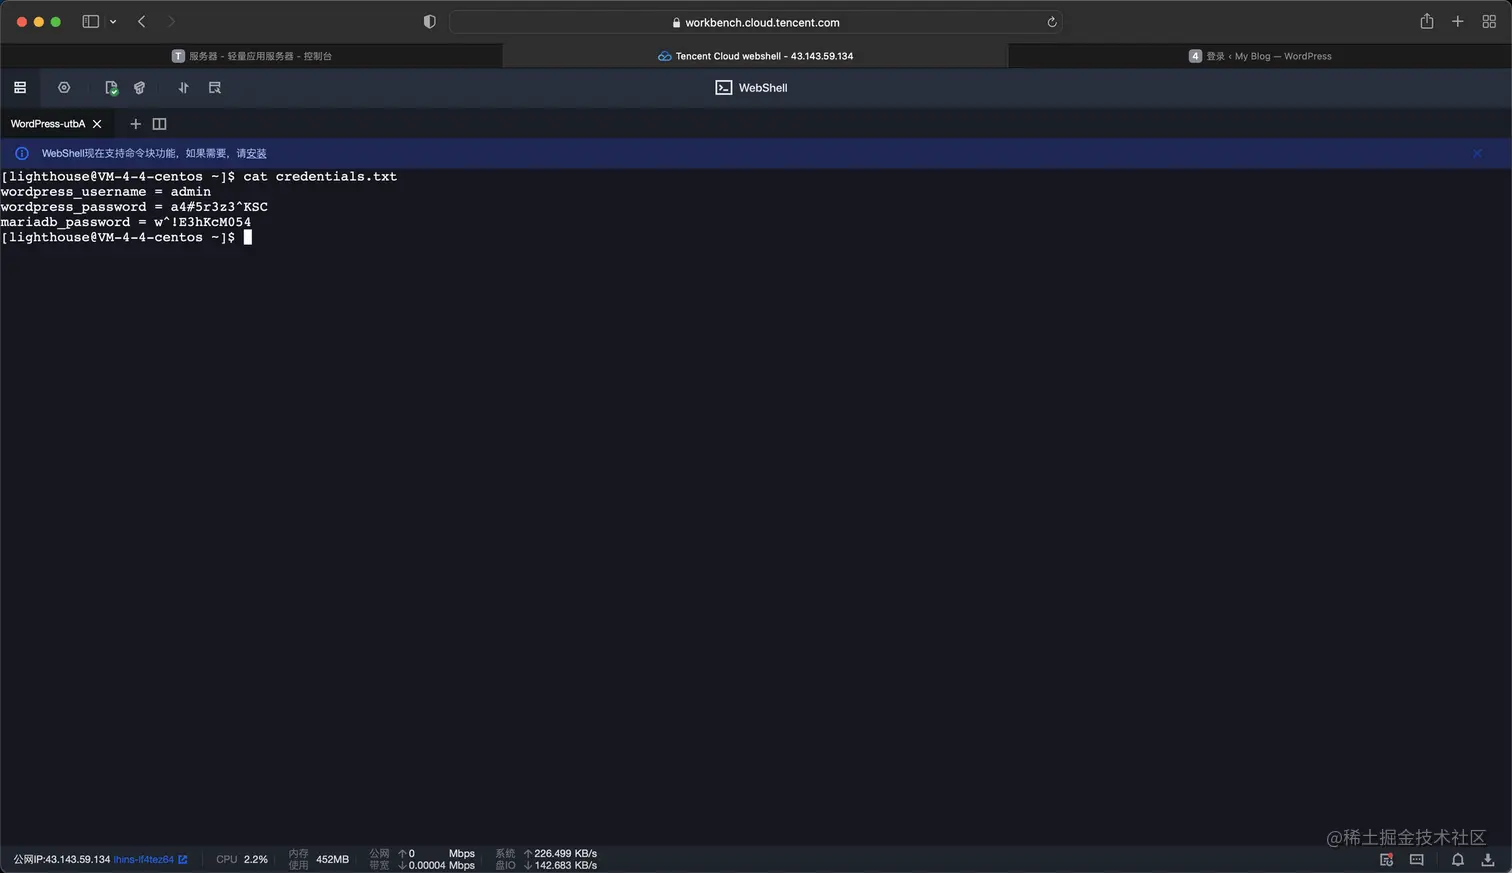Click the Safari address bar workbench.cloud.tencent.com

point(755,22)
